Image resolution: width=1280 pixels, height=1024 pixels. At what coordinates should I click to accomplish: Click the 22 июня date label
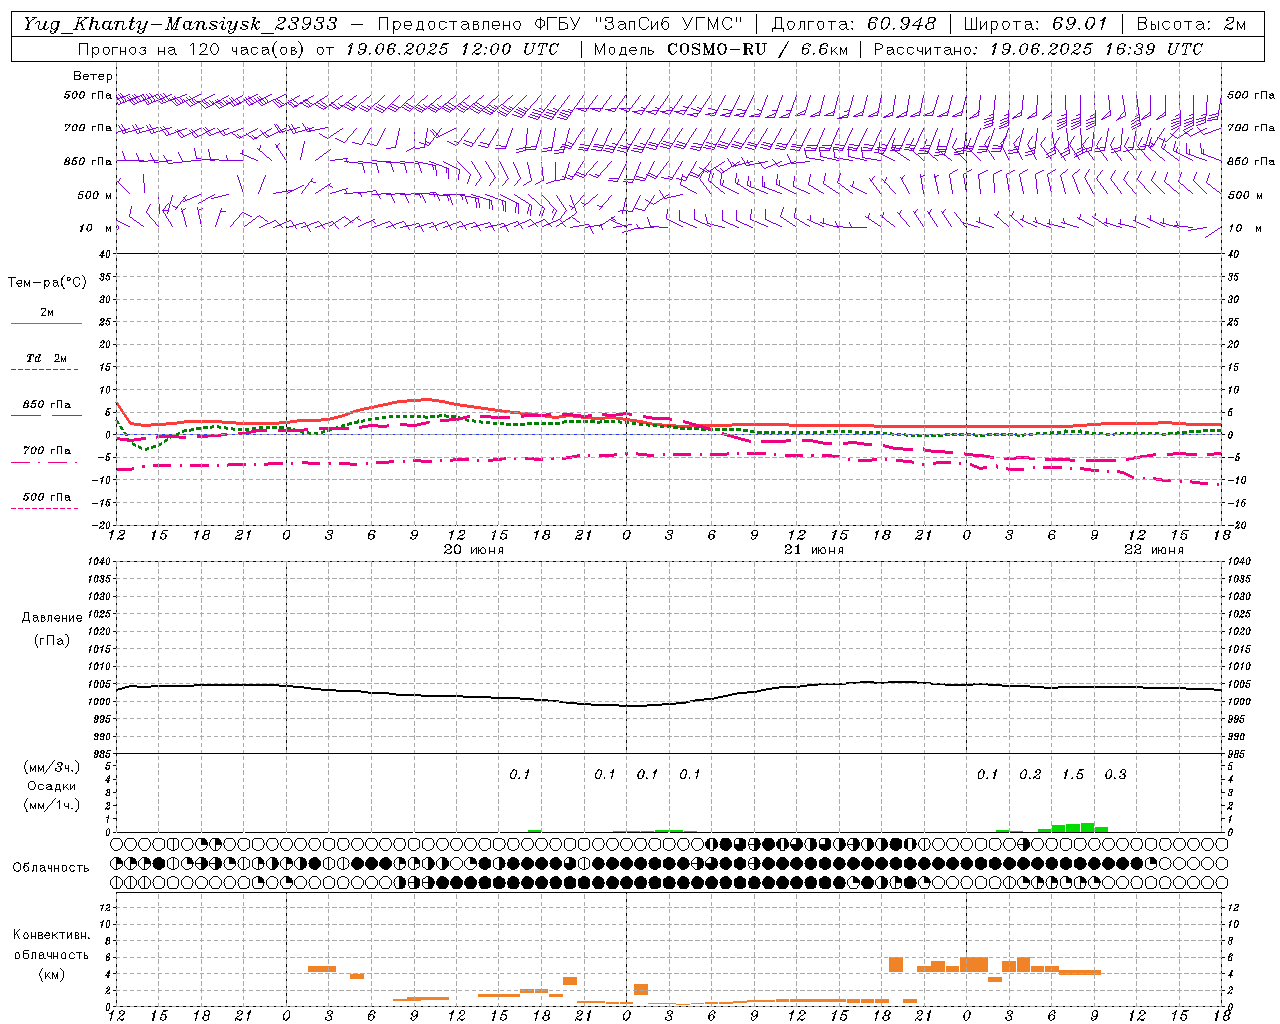pyautogui.click(x=1154, y=550)
